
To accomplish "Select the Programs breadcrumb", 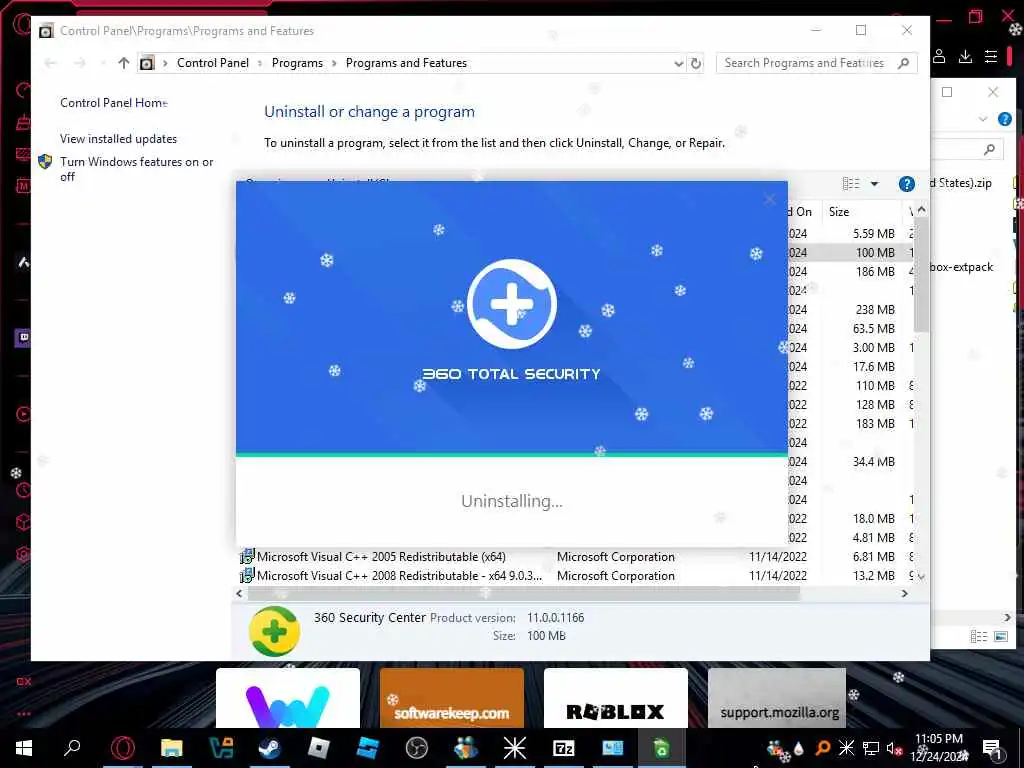I will coord(297,63).
